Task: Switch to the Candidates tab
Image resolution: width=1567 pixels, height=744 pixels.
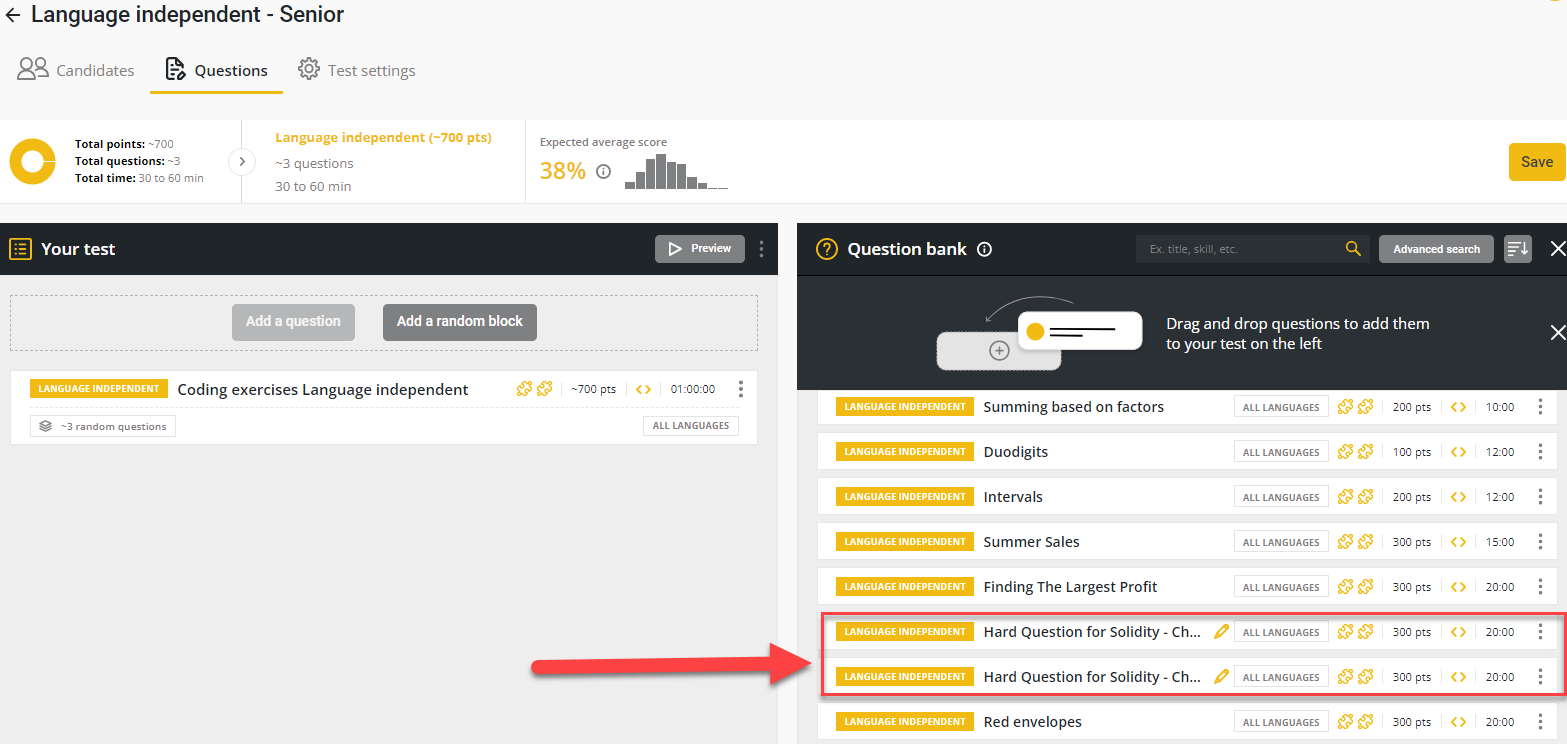Action: pos(77,70)
